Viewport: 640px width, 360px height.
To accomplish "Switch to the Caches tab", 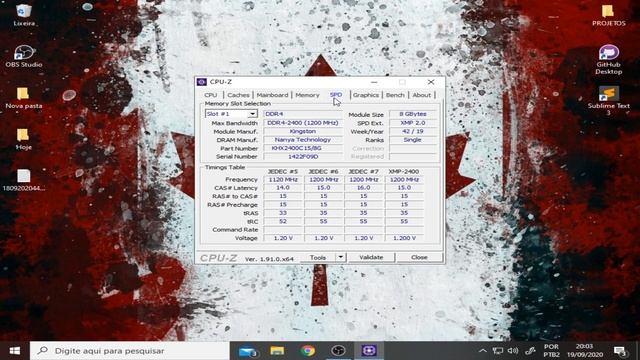I will click(238, 95).
